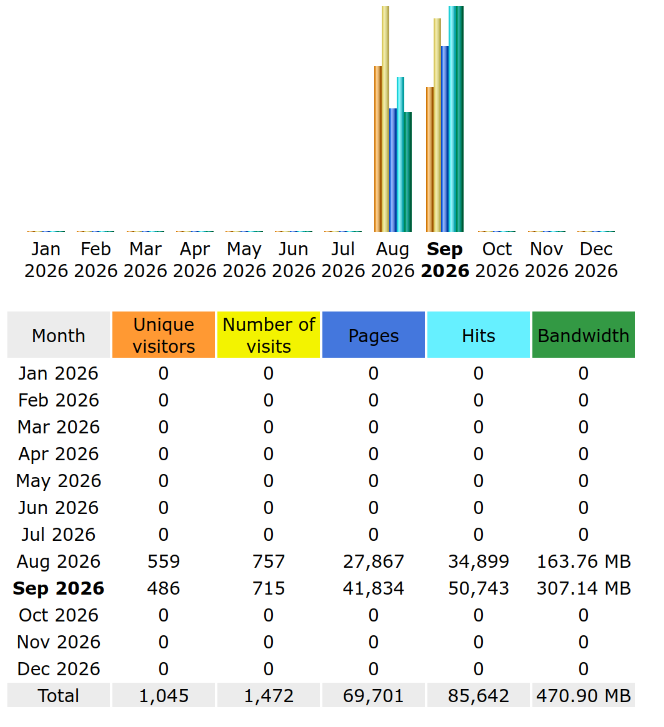The height and width of the screenshot is (727, 664).
Task: Click the Month column header
Action: click(58, 335)
